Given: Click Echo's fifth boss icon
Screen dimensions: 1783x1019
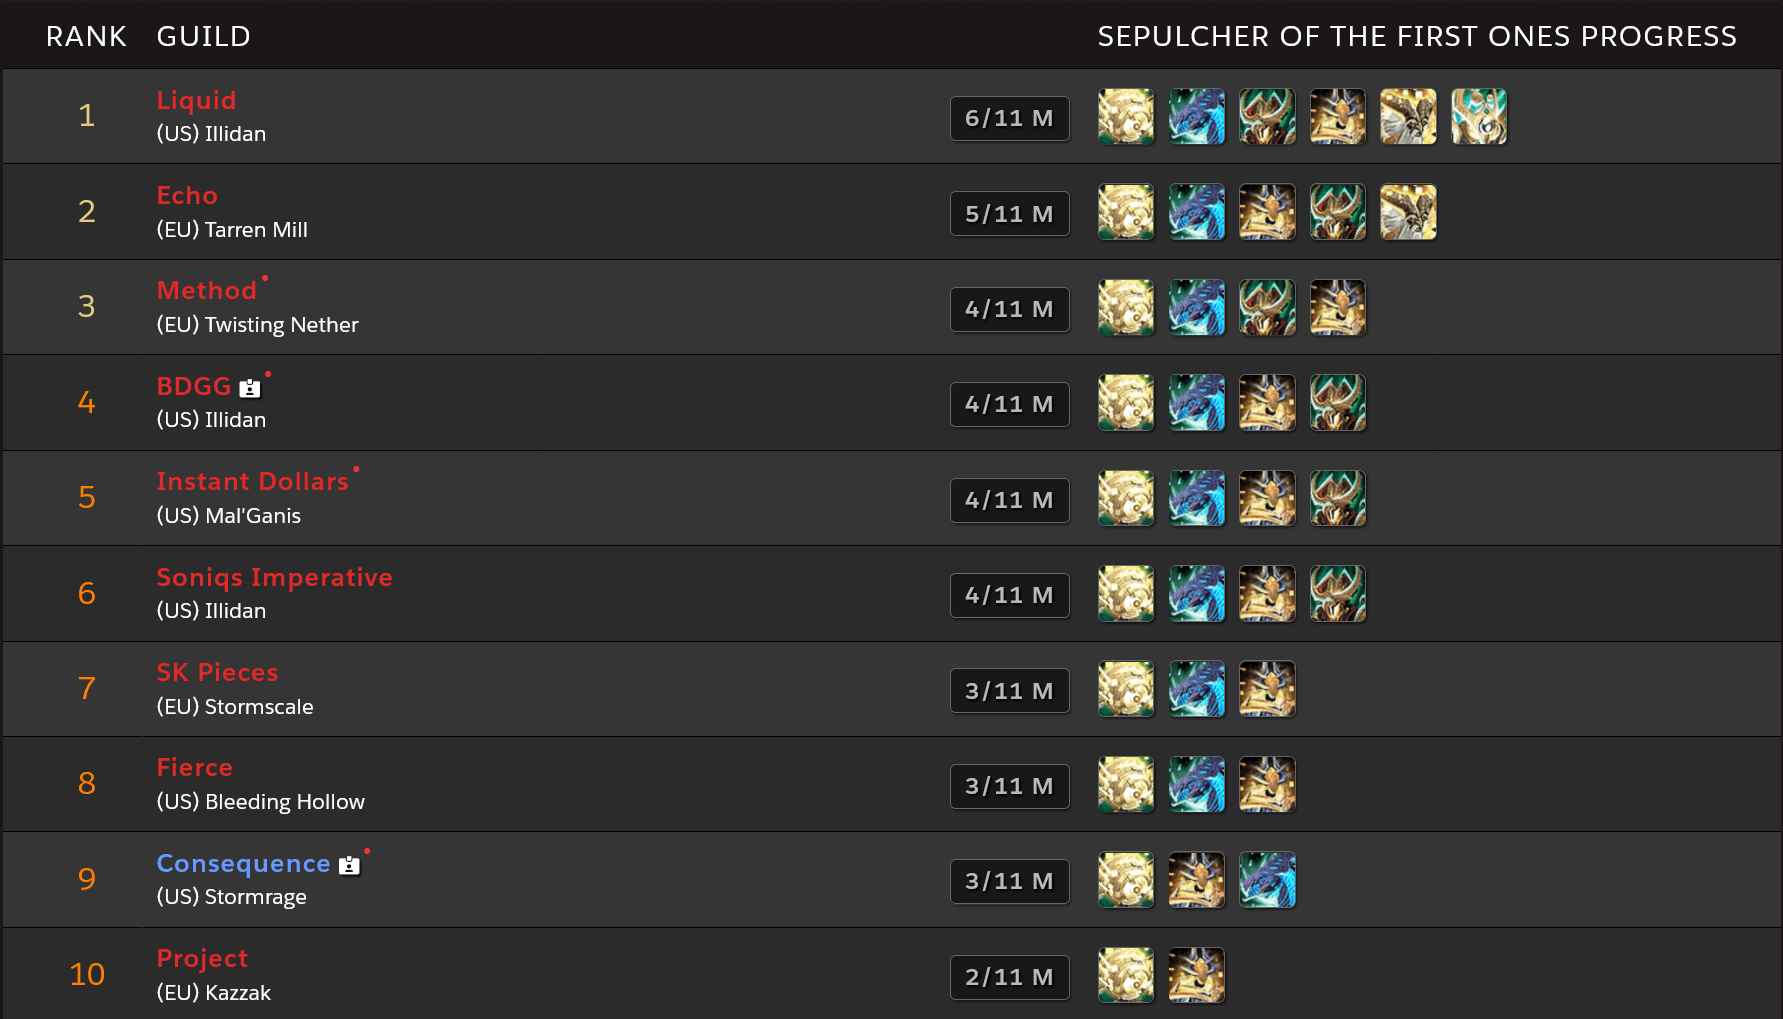Looking at the screenshot, I should click(x=1408, y=212).
